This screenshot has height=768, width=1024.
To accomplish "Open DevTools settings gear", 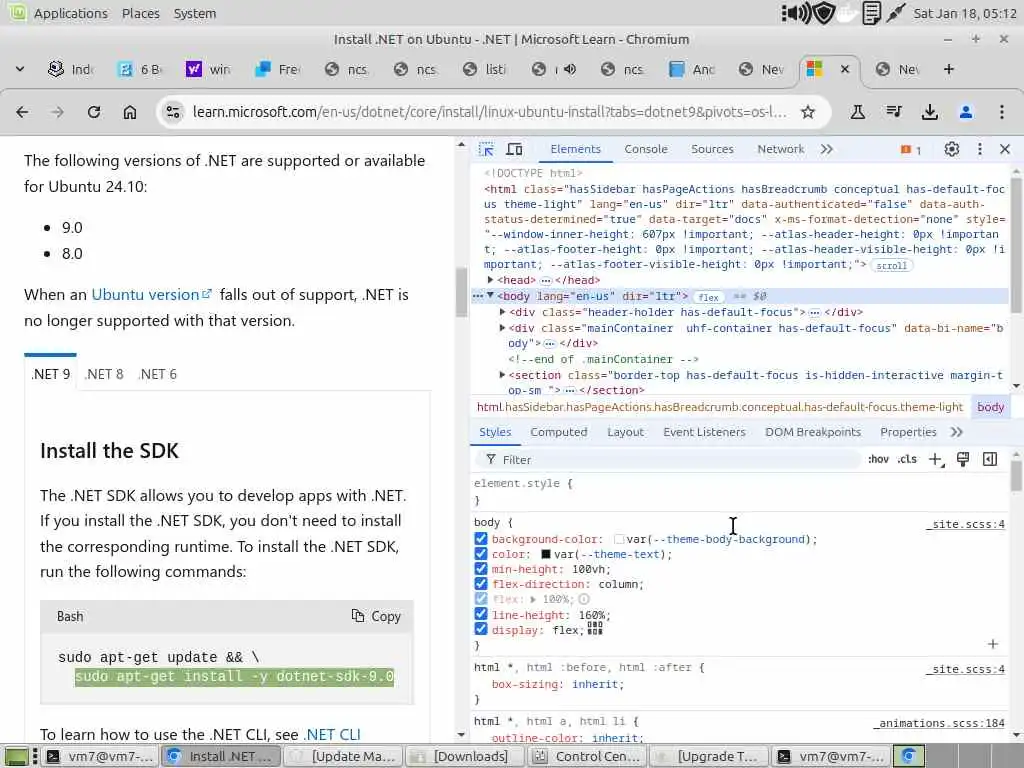I will 952,150.
